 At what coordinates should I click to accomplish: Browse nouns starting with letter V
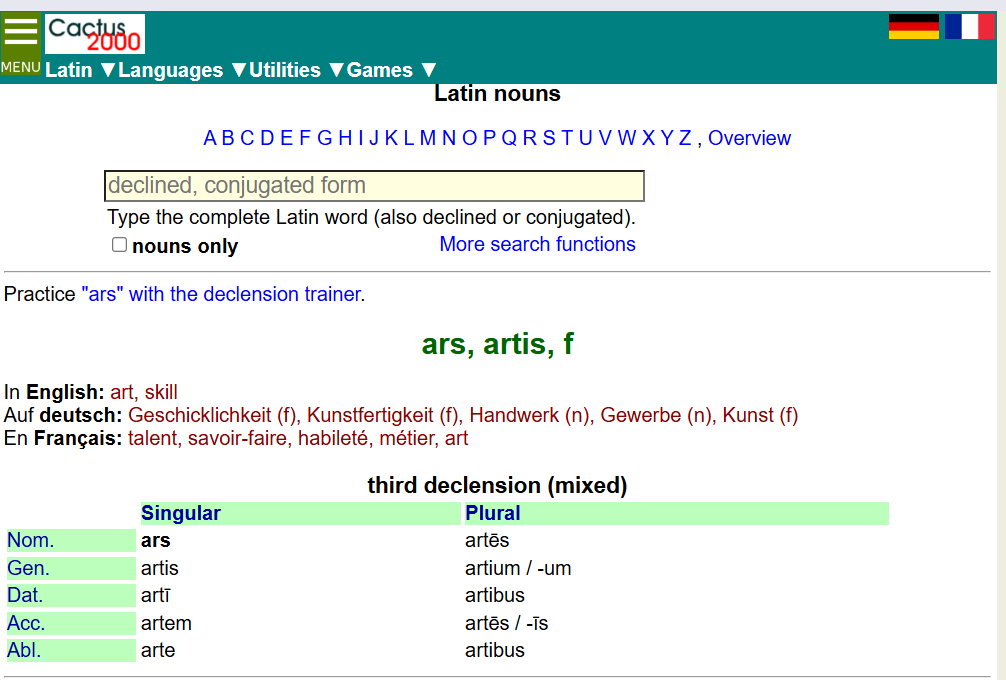click(x=605, y=138)
